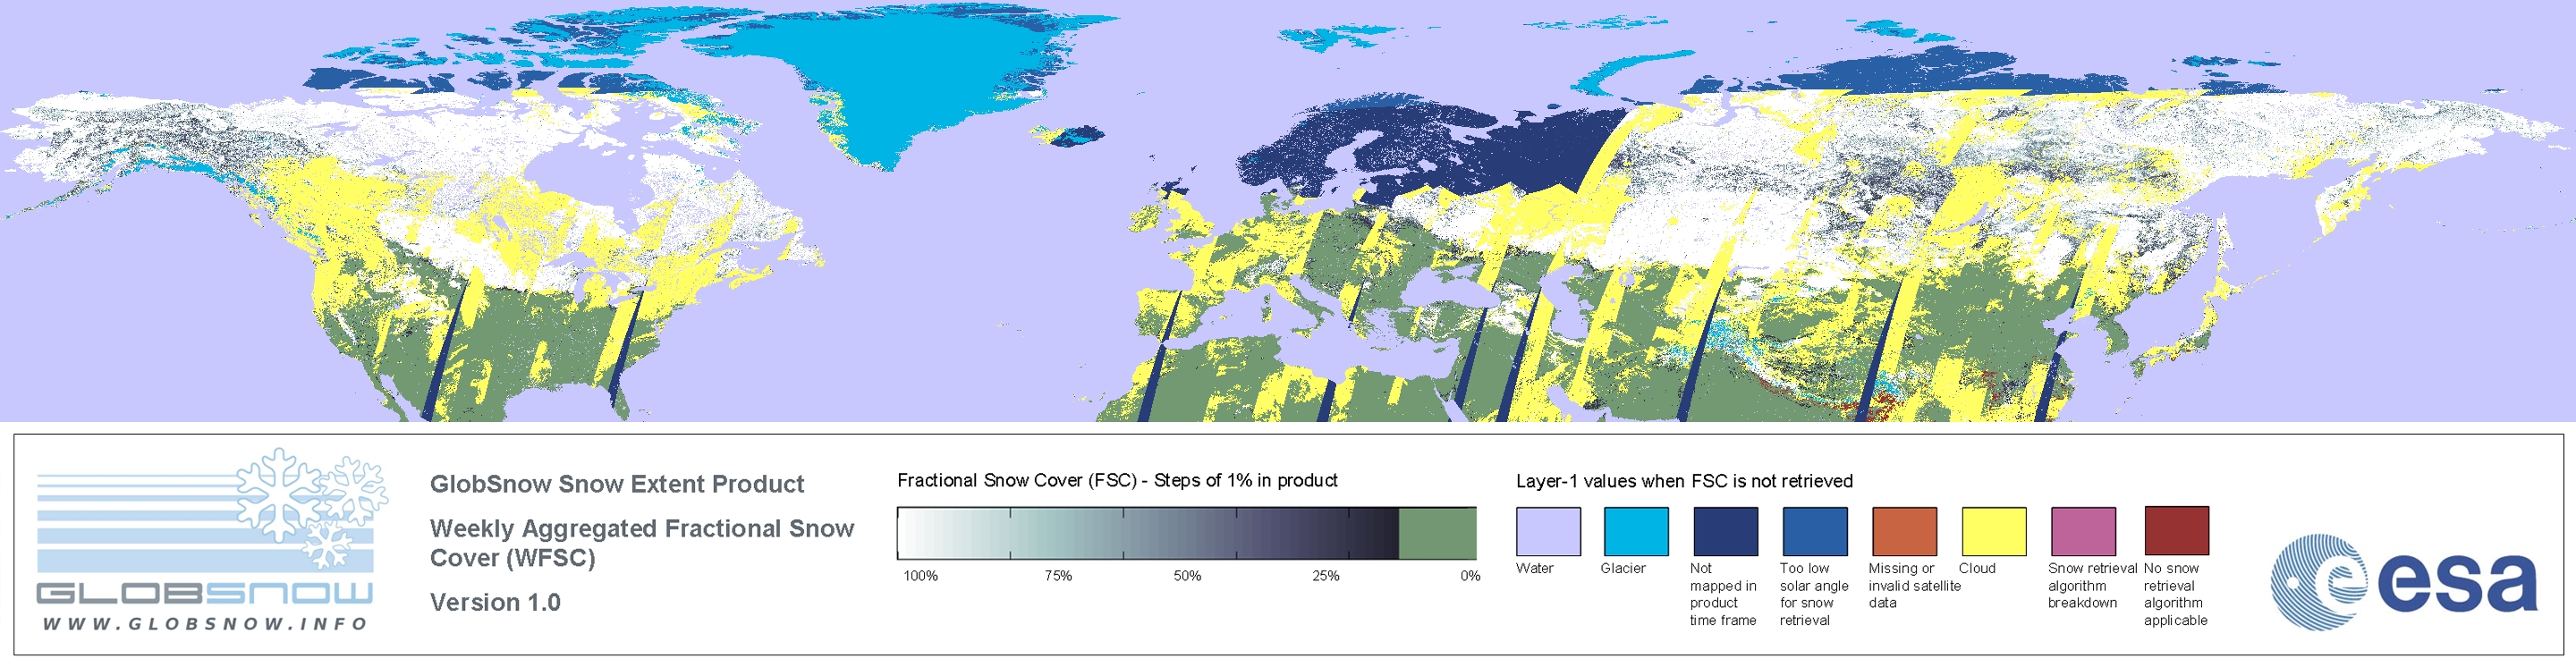Select the 'Not mapped in product time frame' swatch
2576x667 pixels.
1725,531
